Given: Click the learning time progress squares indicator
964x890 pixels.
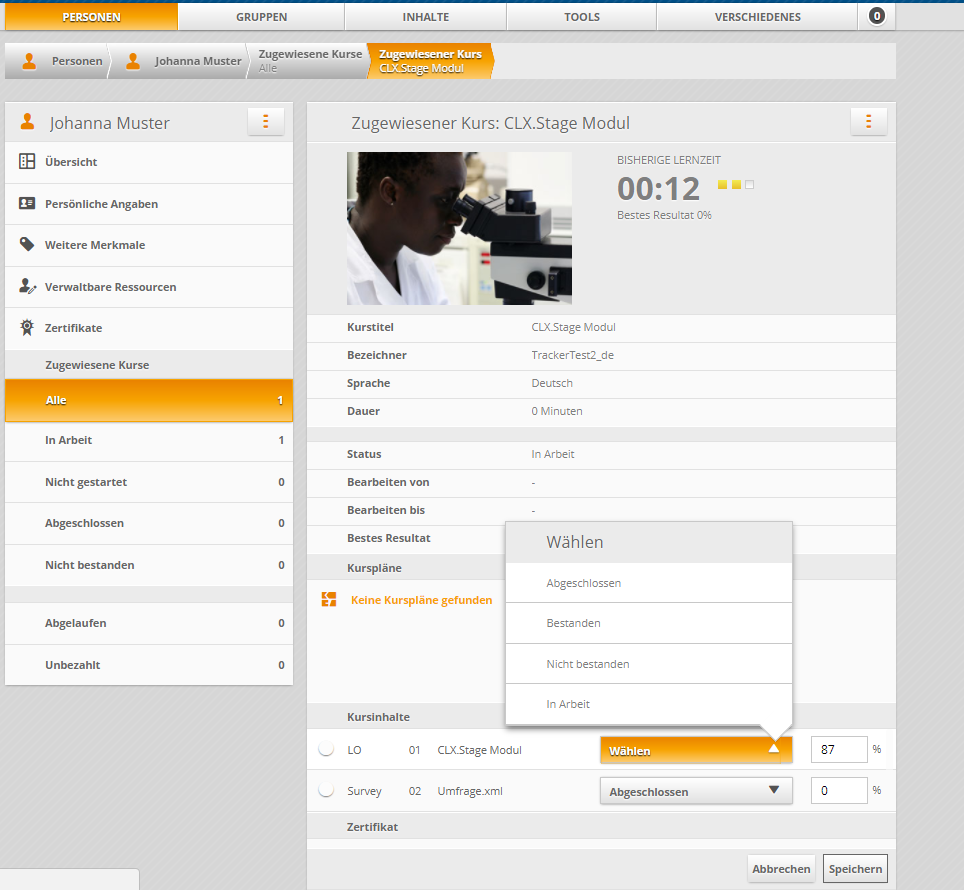Looking at the screenshot, I should [x=735, y=185].
